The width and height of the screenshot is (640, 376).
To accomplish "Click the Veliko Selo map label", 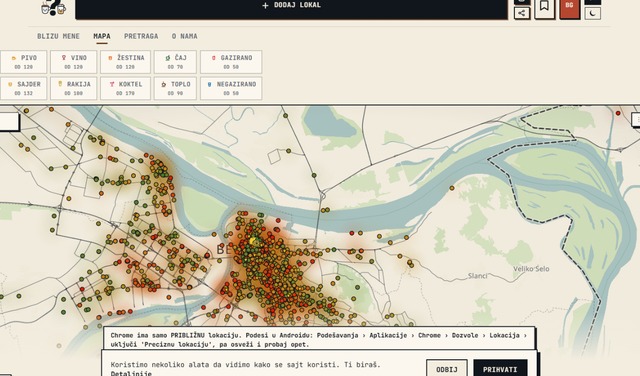I will pyautogui.click(x=531, y=269).
